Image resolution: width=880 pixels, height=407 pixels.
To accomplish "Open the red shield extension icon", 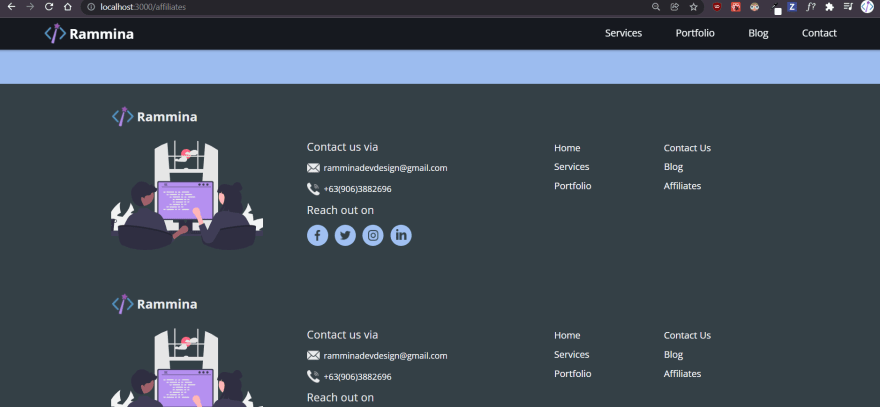I will (717, 7).
